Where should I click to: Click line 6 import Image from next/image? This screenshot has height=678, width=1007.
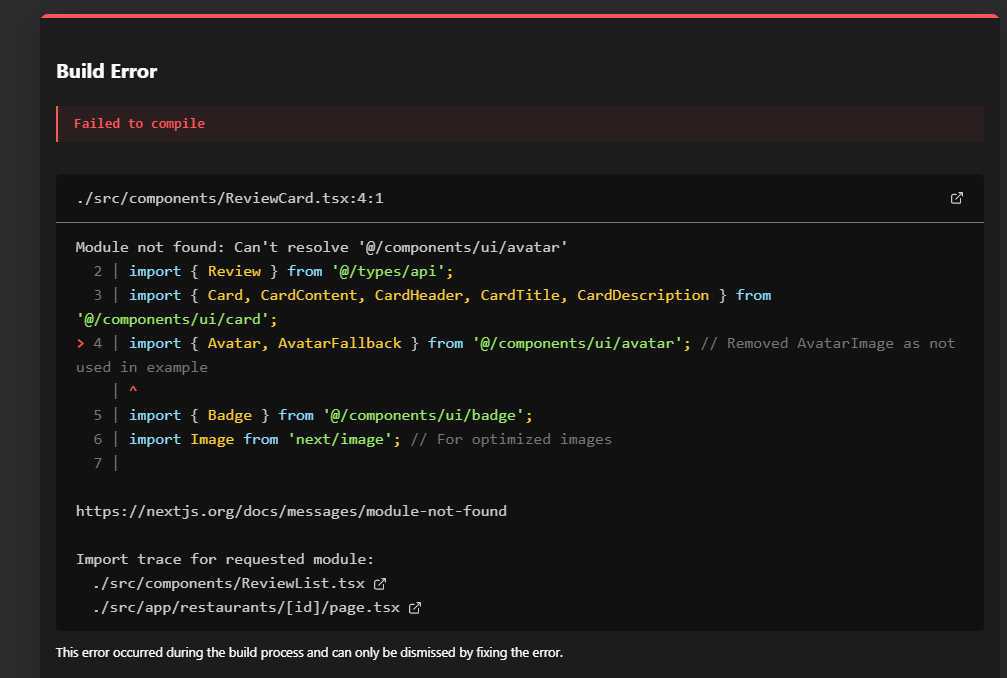click(265, 439)
